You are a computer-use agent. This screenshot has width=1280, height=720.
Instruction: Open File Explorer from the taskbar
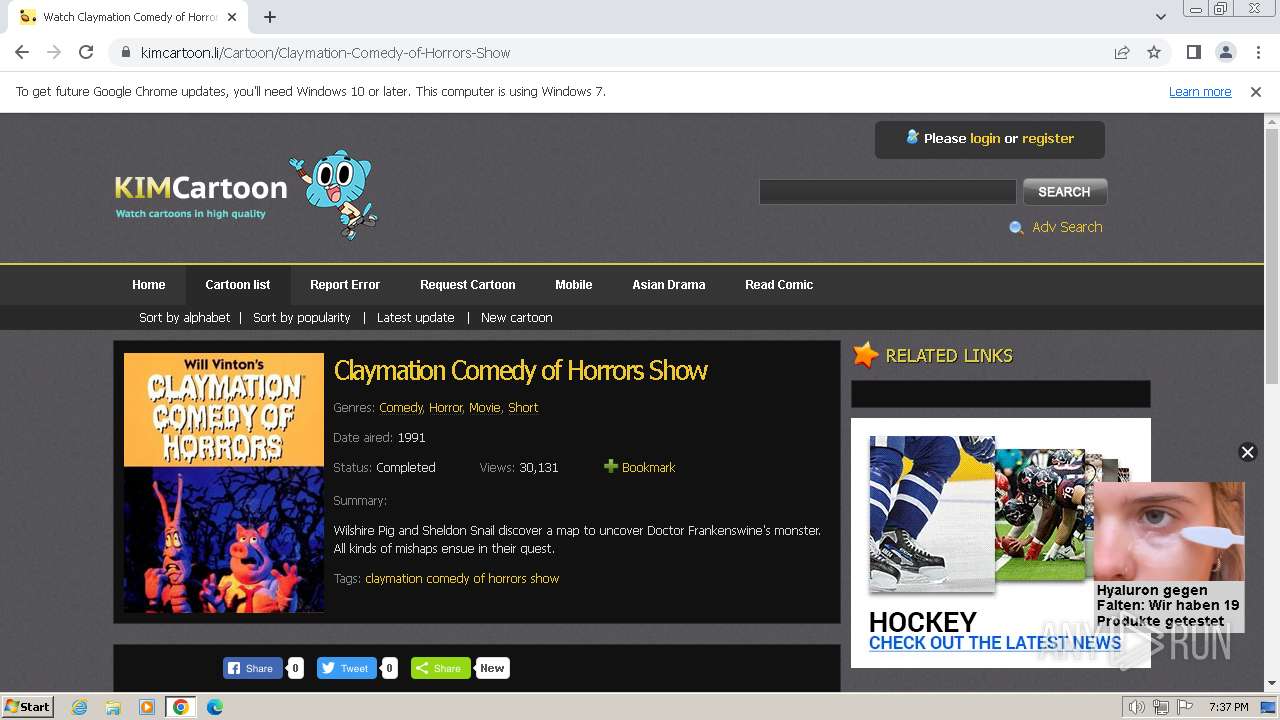point(113,707)
